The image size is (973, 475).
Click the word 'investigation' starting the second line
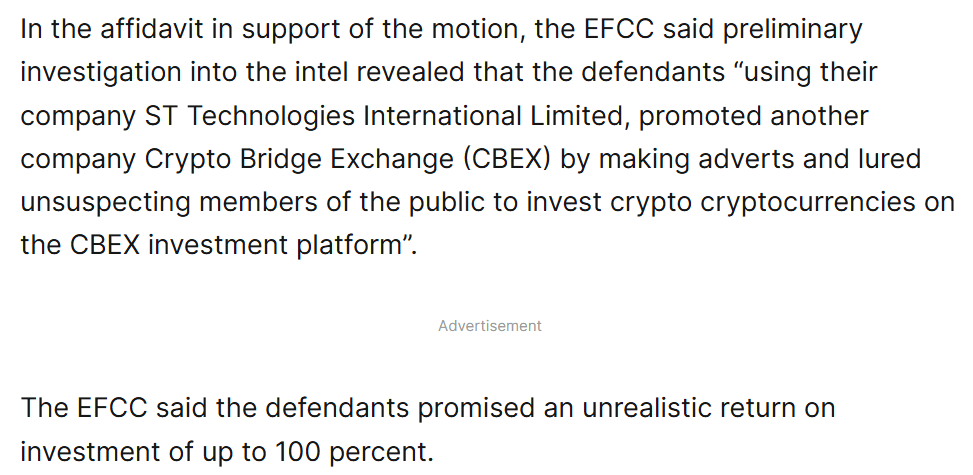(101, 73)
